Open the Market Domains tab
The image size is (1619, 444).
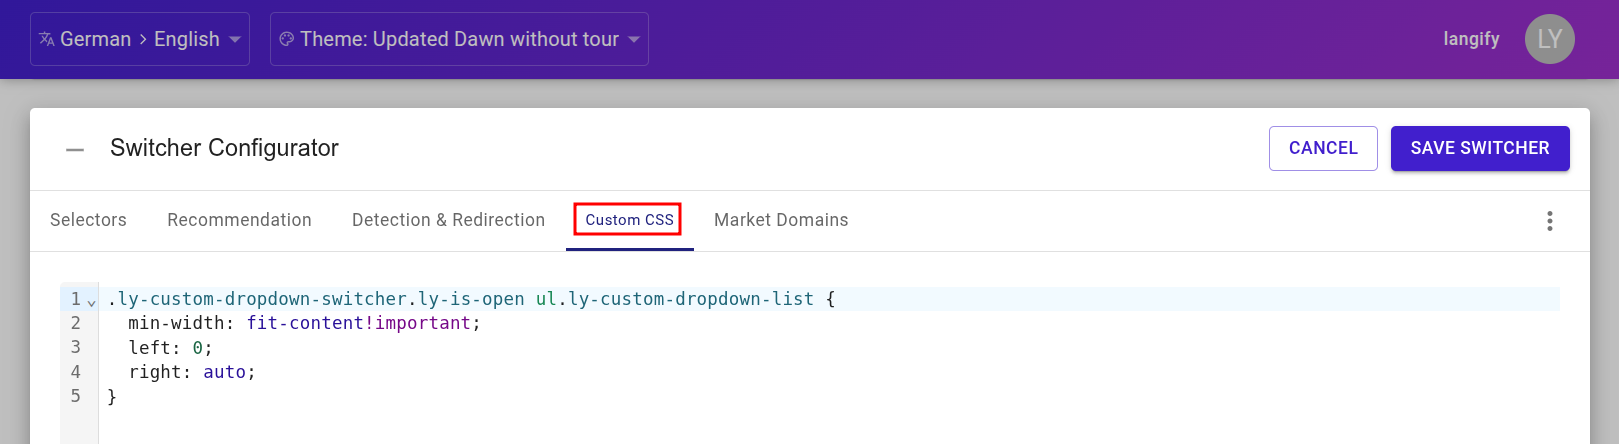coord(781,220)
